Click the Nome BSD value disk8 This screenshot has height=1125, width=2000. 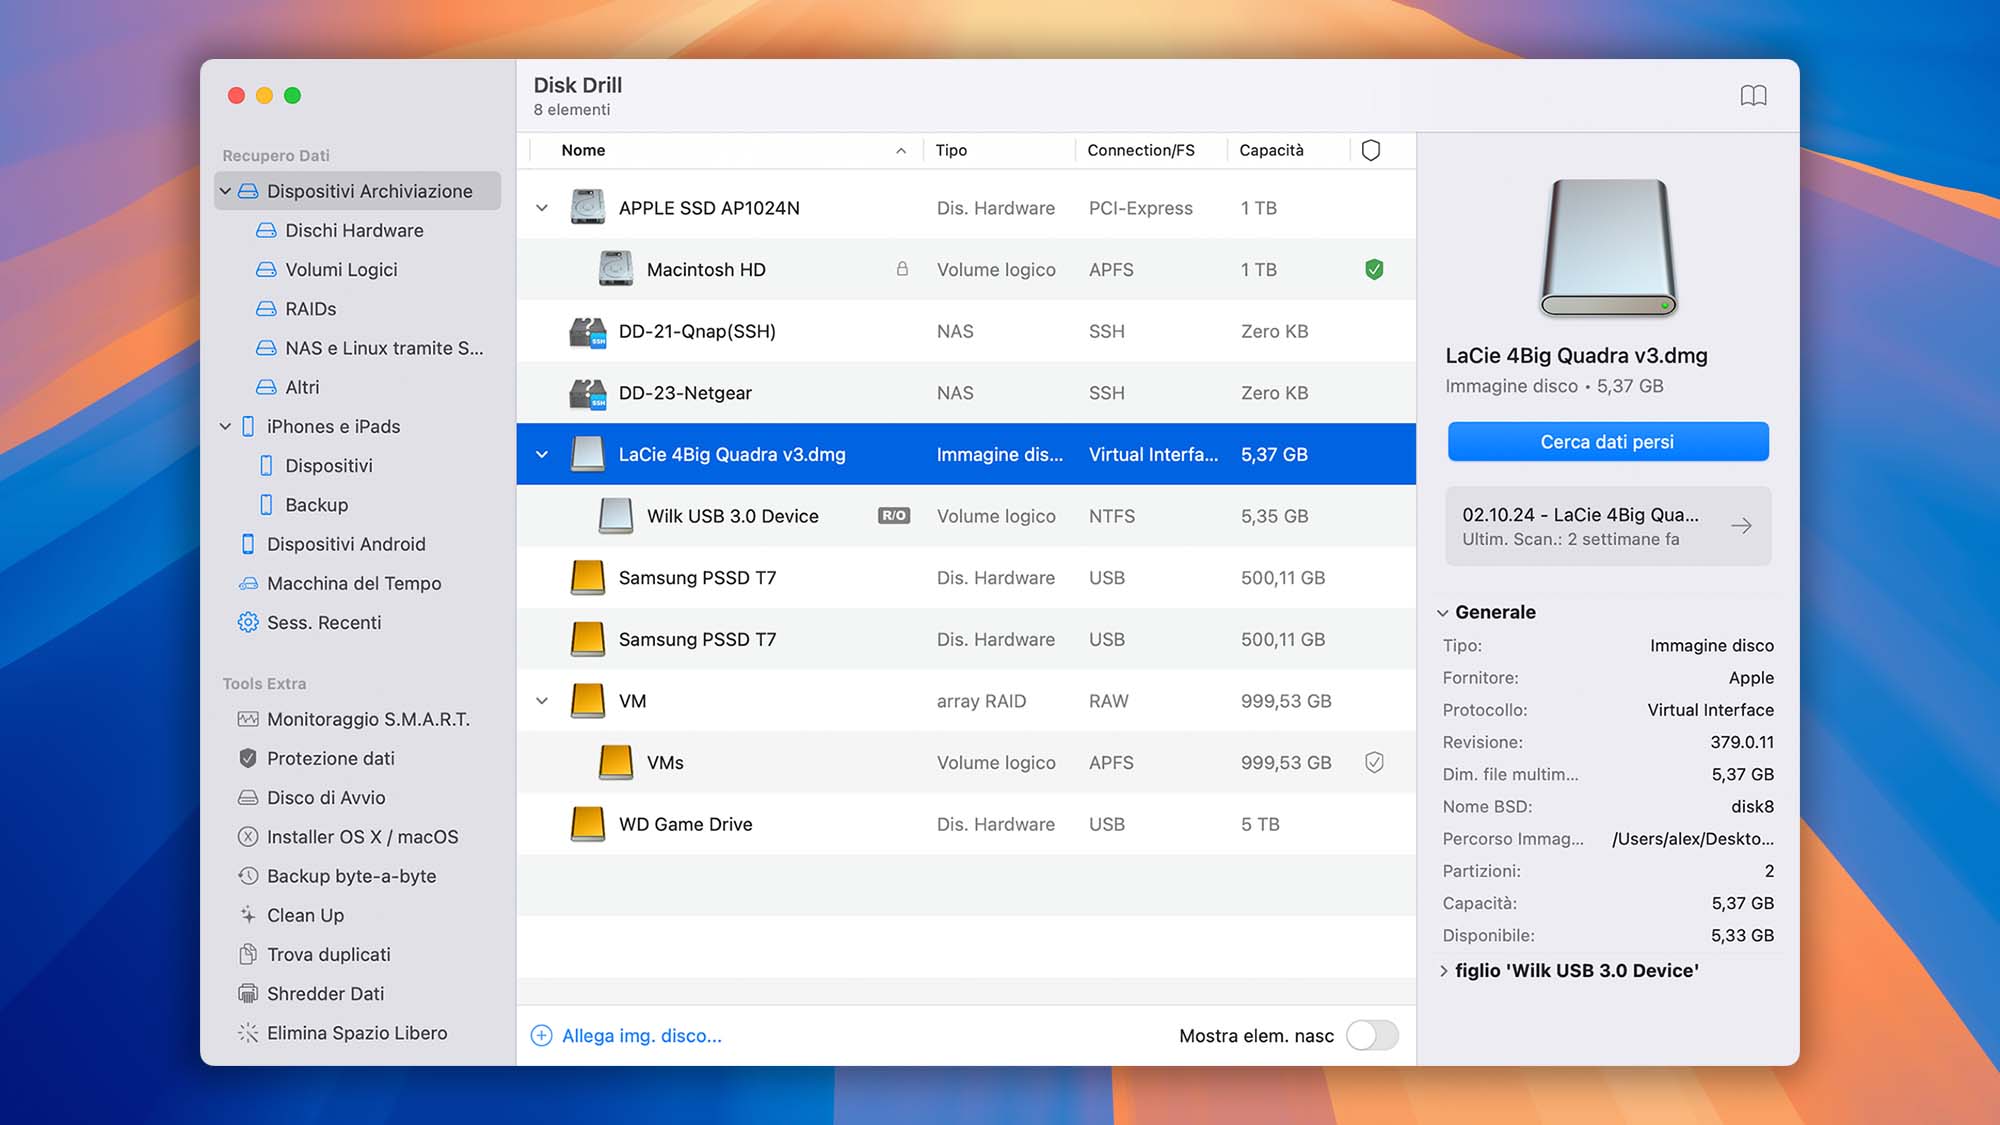pyautogui.click(x=1753, y=807)
